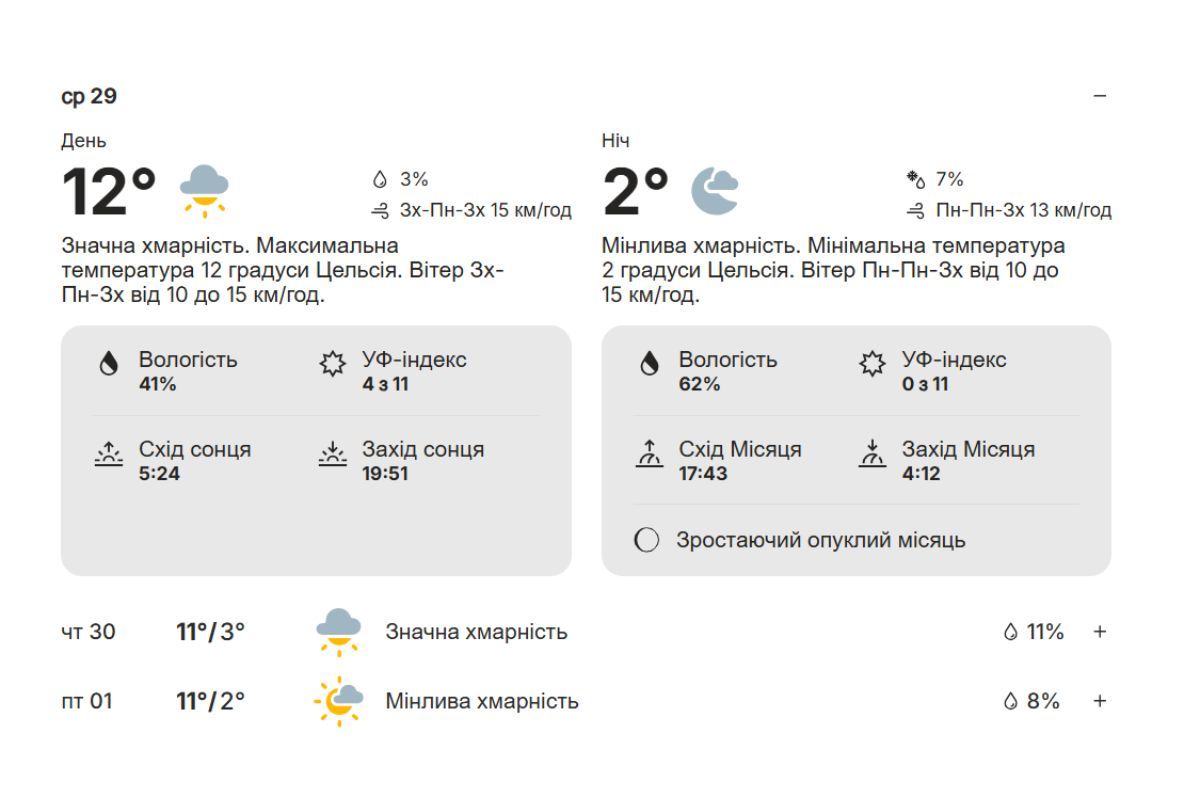This screenshot has width=1200, height=800.
Task: Click the waxing gibbous moon phase icon
Action: tap(647, 541)
